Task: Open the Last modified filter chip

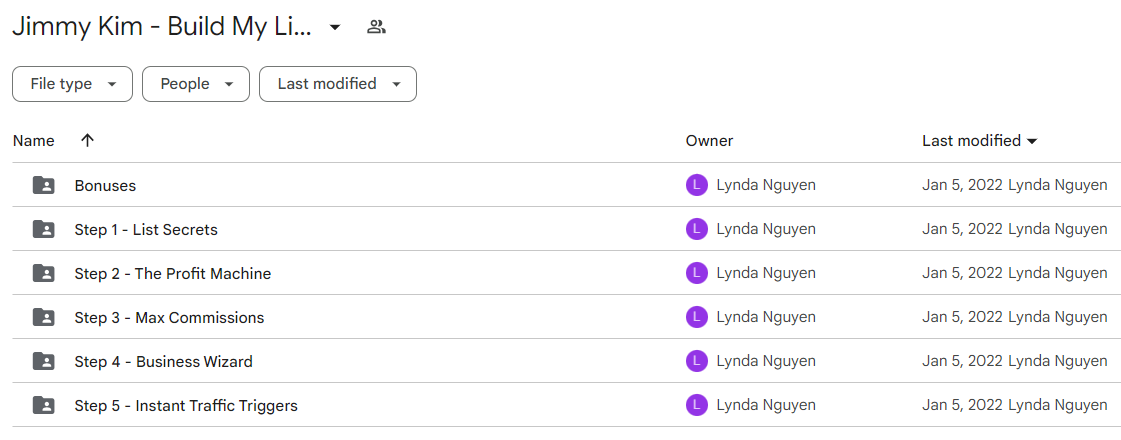Action: point(337,84)
